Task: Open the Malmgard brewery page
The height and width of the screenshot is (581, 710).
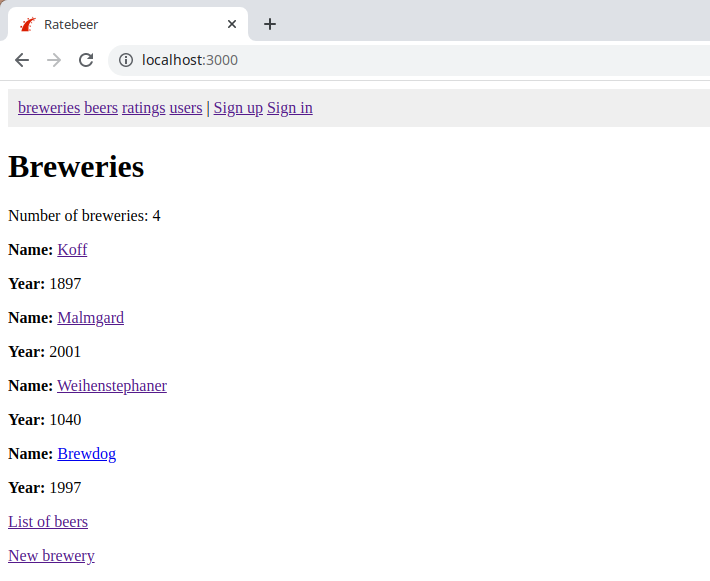Action: click(x=91, y=318)
